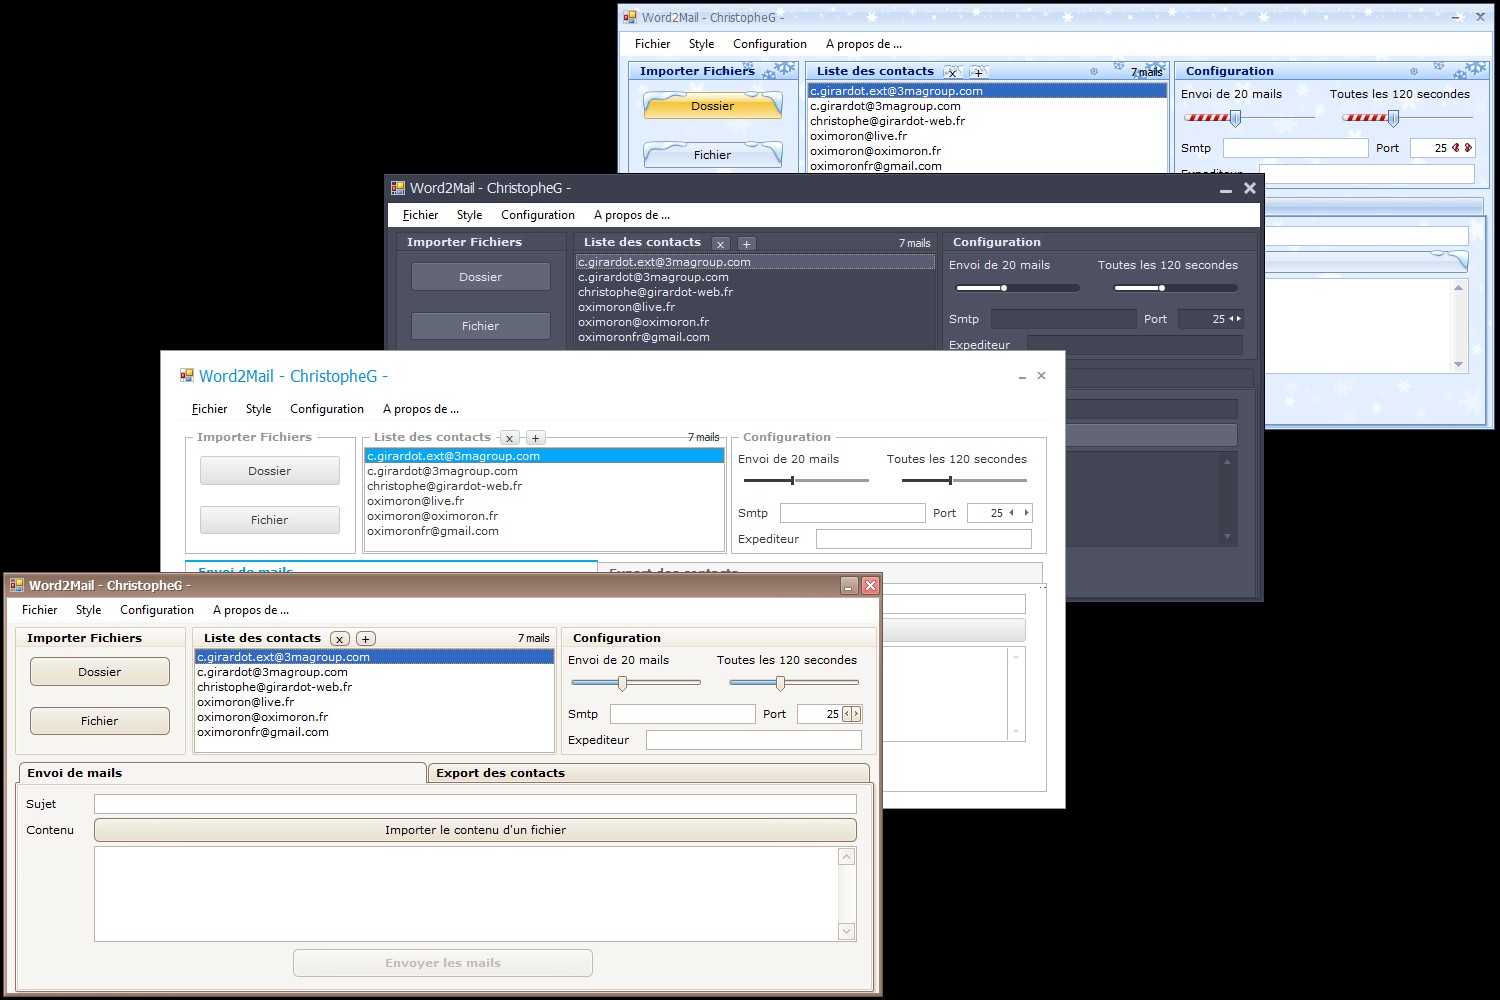1500x1000 pixels.
Task: Click remove contact x button in snowy window
Action: [953, 72]
